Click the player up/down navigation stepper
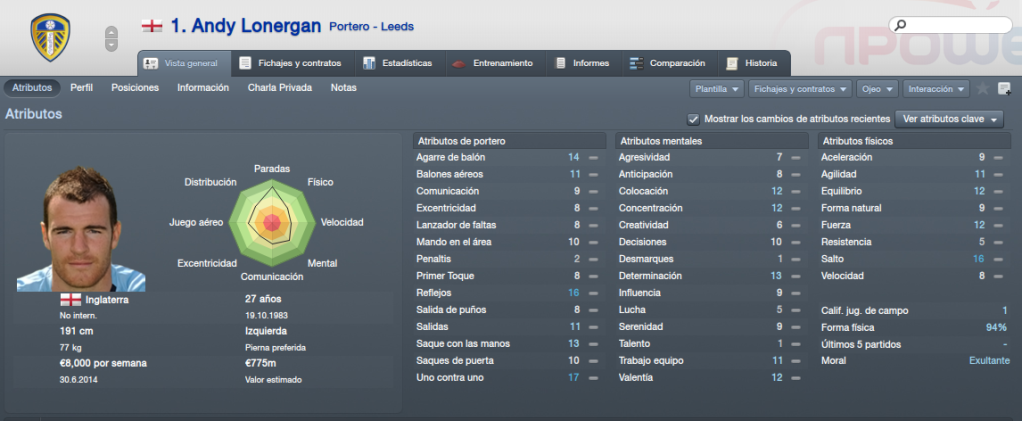The height and width of the screenshot is (421, 1022). (111, 38)
